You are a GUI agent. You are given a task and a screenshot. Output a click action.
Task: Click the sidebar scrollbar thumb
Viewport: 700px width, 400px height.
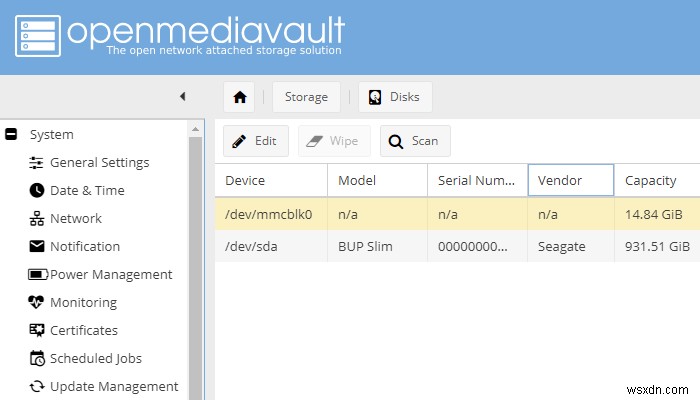(x=196, y=268)
